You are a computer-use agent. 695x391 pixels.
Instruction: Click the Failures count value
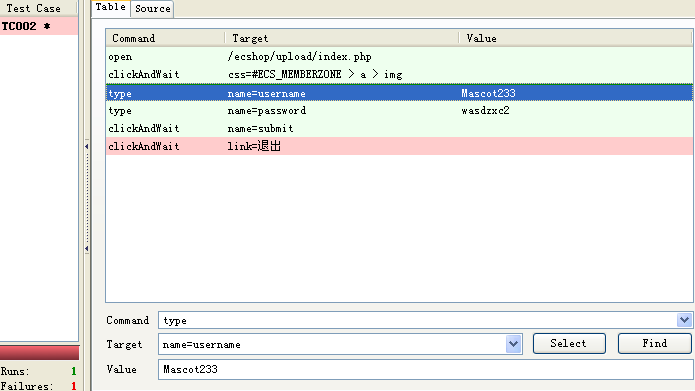tap(74, 386)
